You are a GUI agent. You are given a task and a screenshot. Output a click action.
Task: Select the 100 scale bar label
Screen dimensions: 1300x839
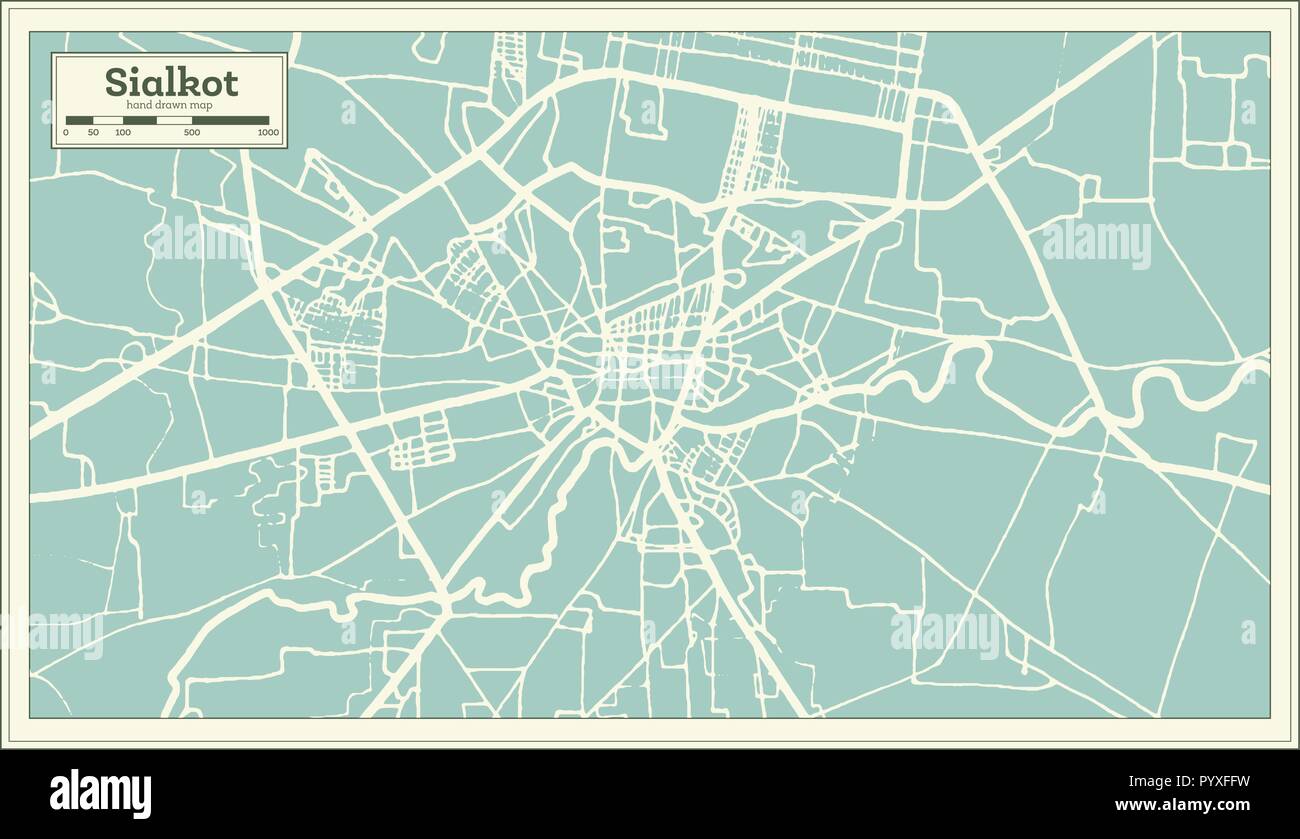pyautogui.click(x=123, y=132)
